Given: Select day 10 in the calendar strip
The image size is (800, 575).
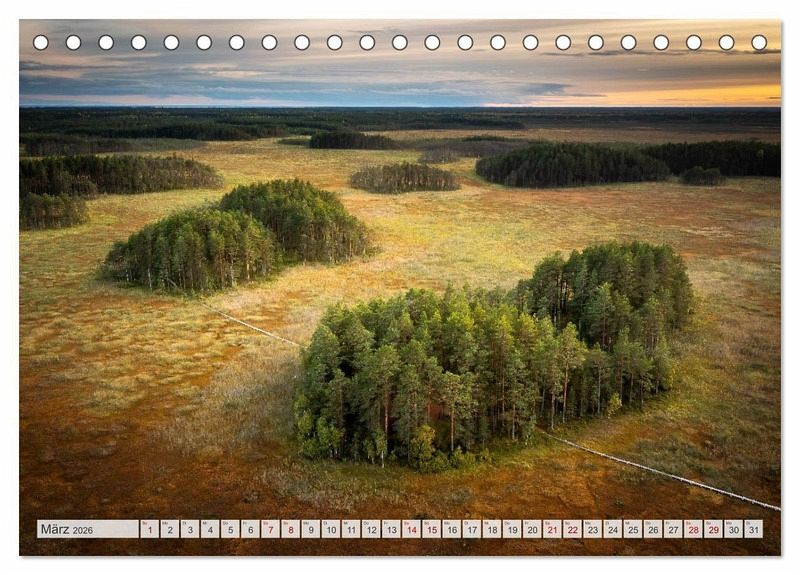Looking at the screenshot, I should click(x=330, y=529).
